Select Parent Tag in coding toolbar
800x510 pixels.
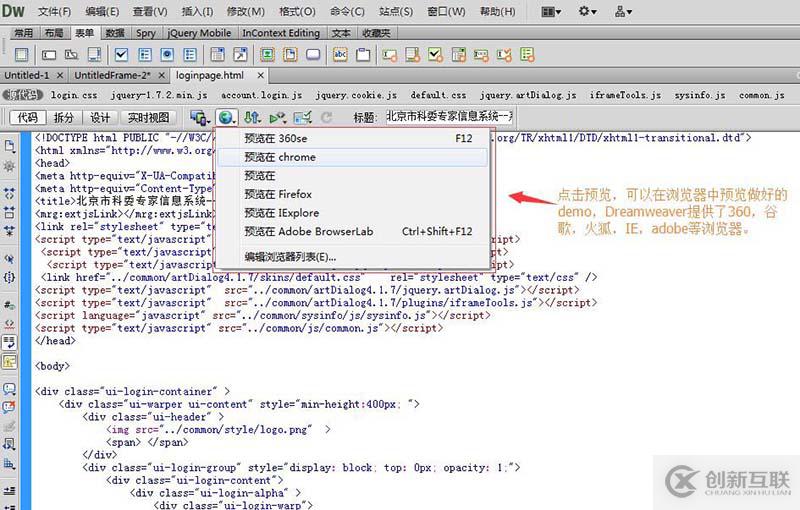[x=9, y=258]
